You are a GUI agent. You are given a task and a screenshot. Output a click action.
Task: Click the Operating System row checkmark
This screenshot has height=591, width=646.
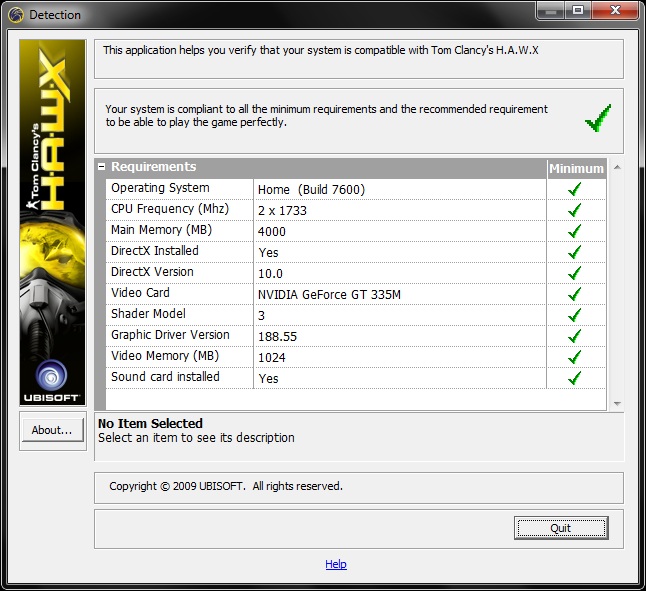(574, 189)
